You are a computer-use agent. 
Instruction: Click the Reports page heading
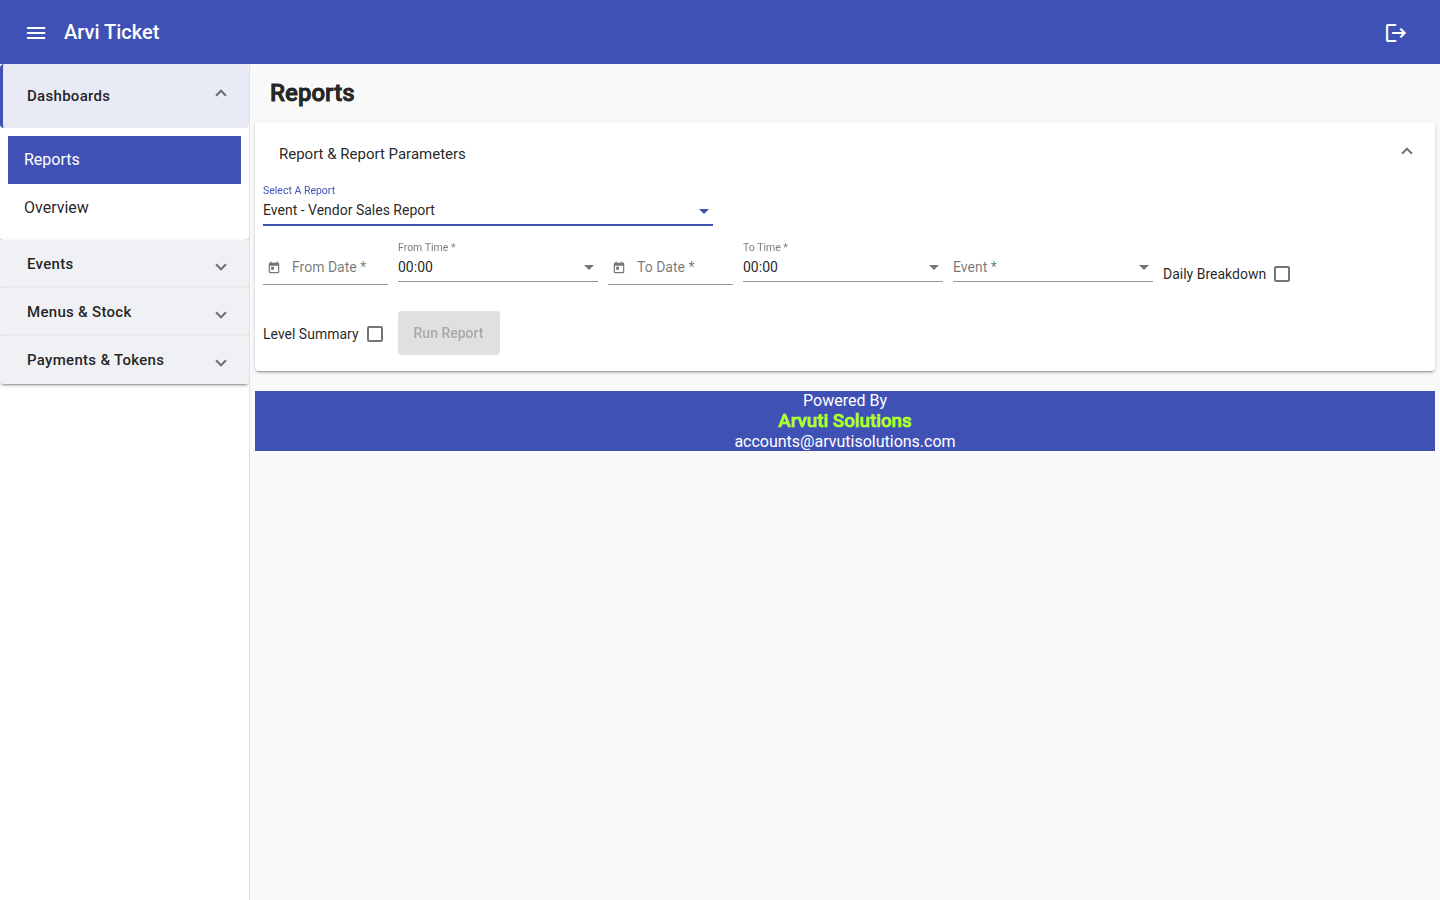(x=312, y=93)
